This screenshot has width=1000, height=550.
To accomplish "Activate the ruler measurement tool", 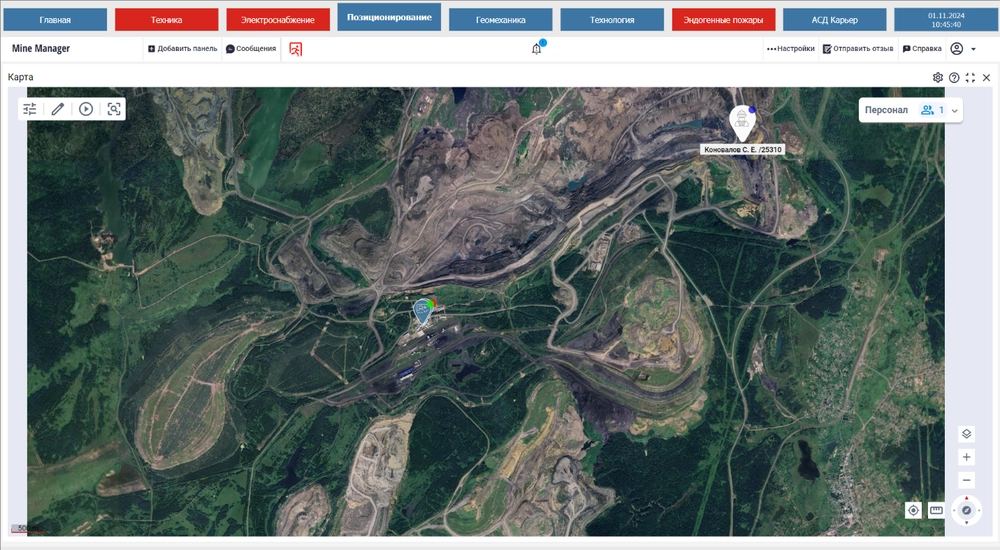I will coord(937,510).
